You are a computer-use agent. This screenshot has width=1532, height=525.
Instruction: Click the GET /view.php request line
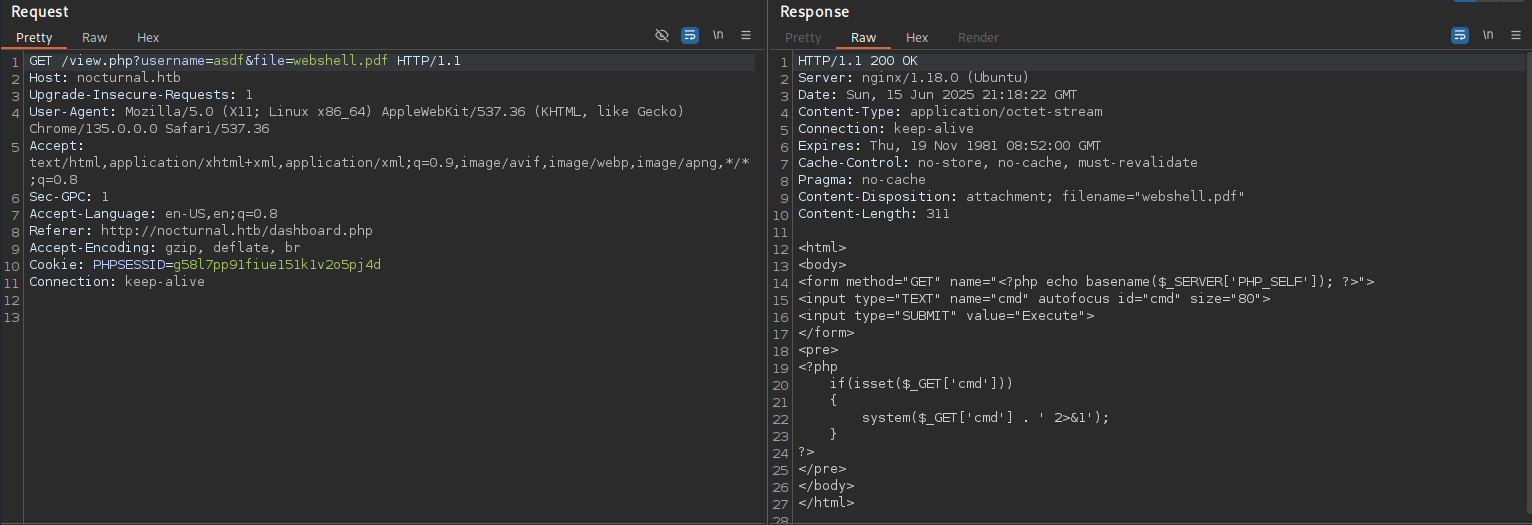(x=245, y=61)
